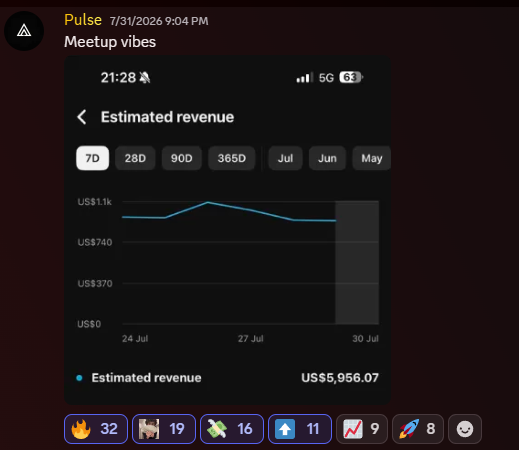
Task: Click the US$740 axis label
Action: click(95, 242)
